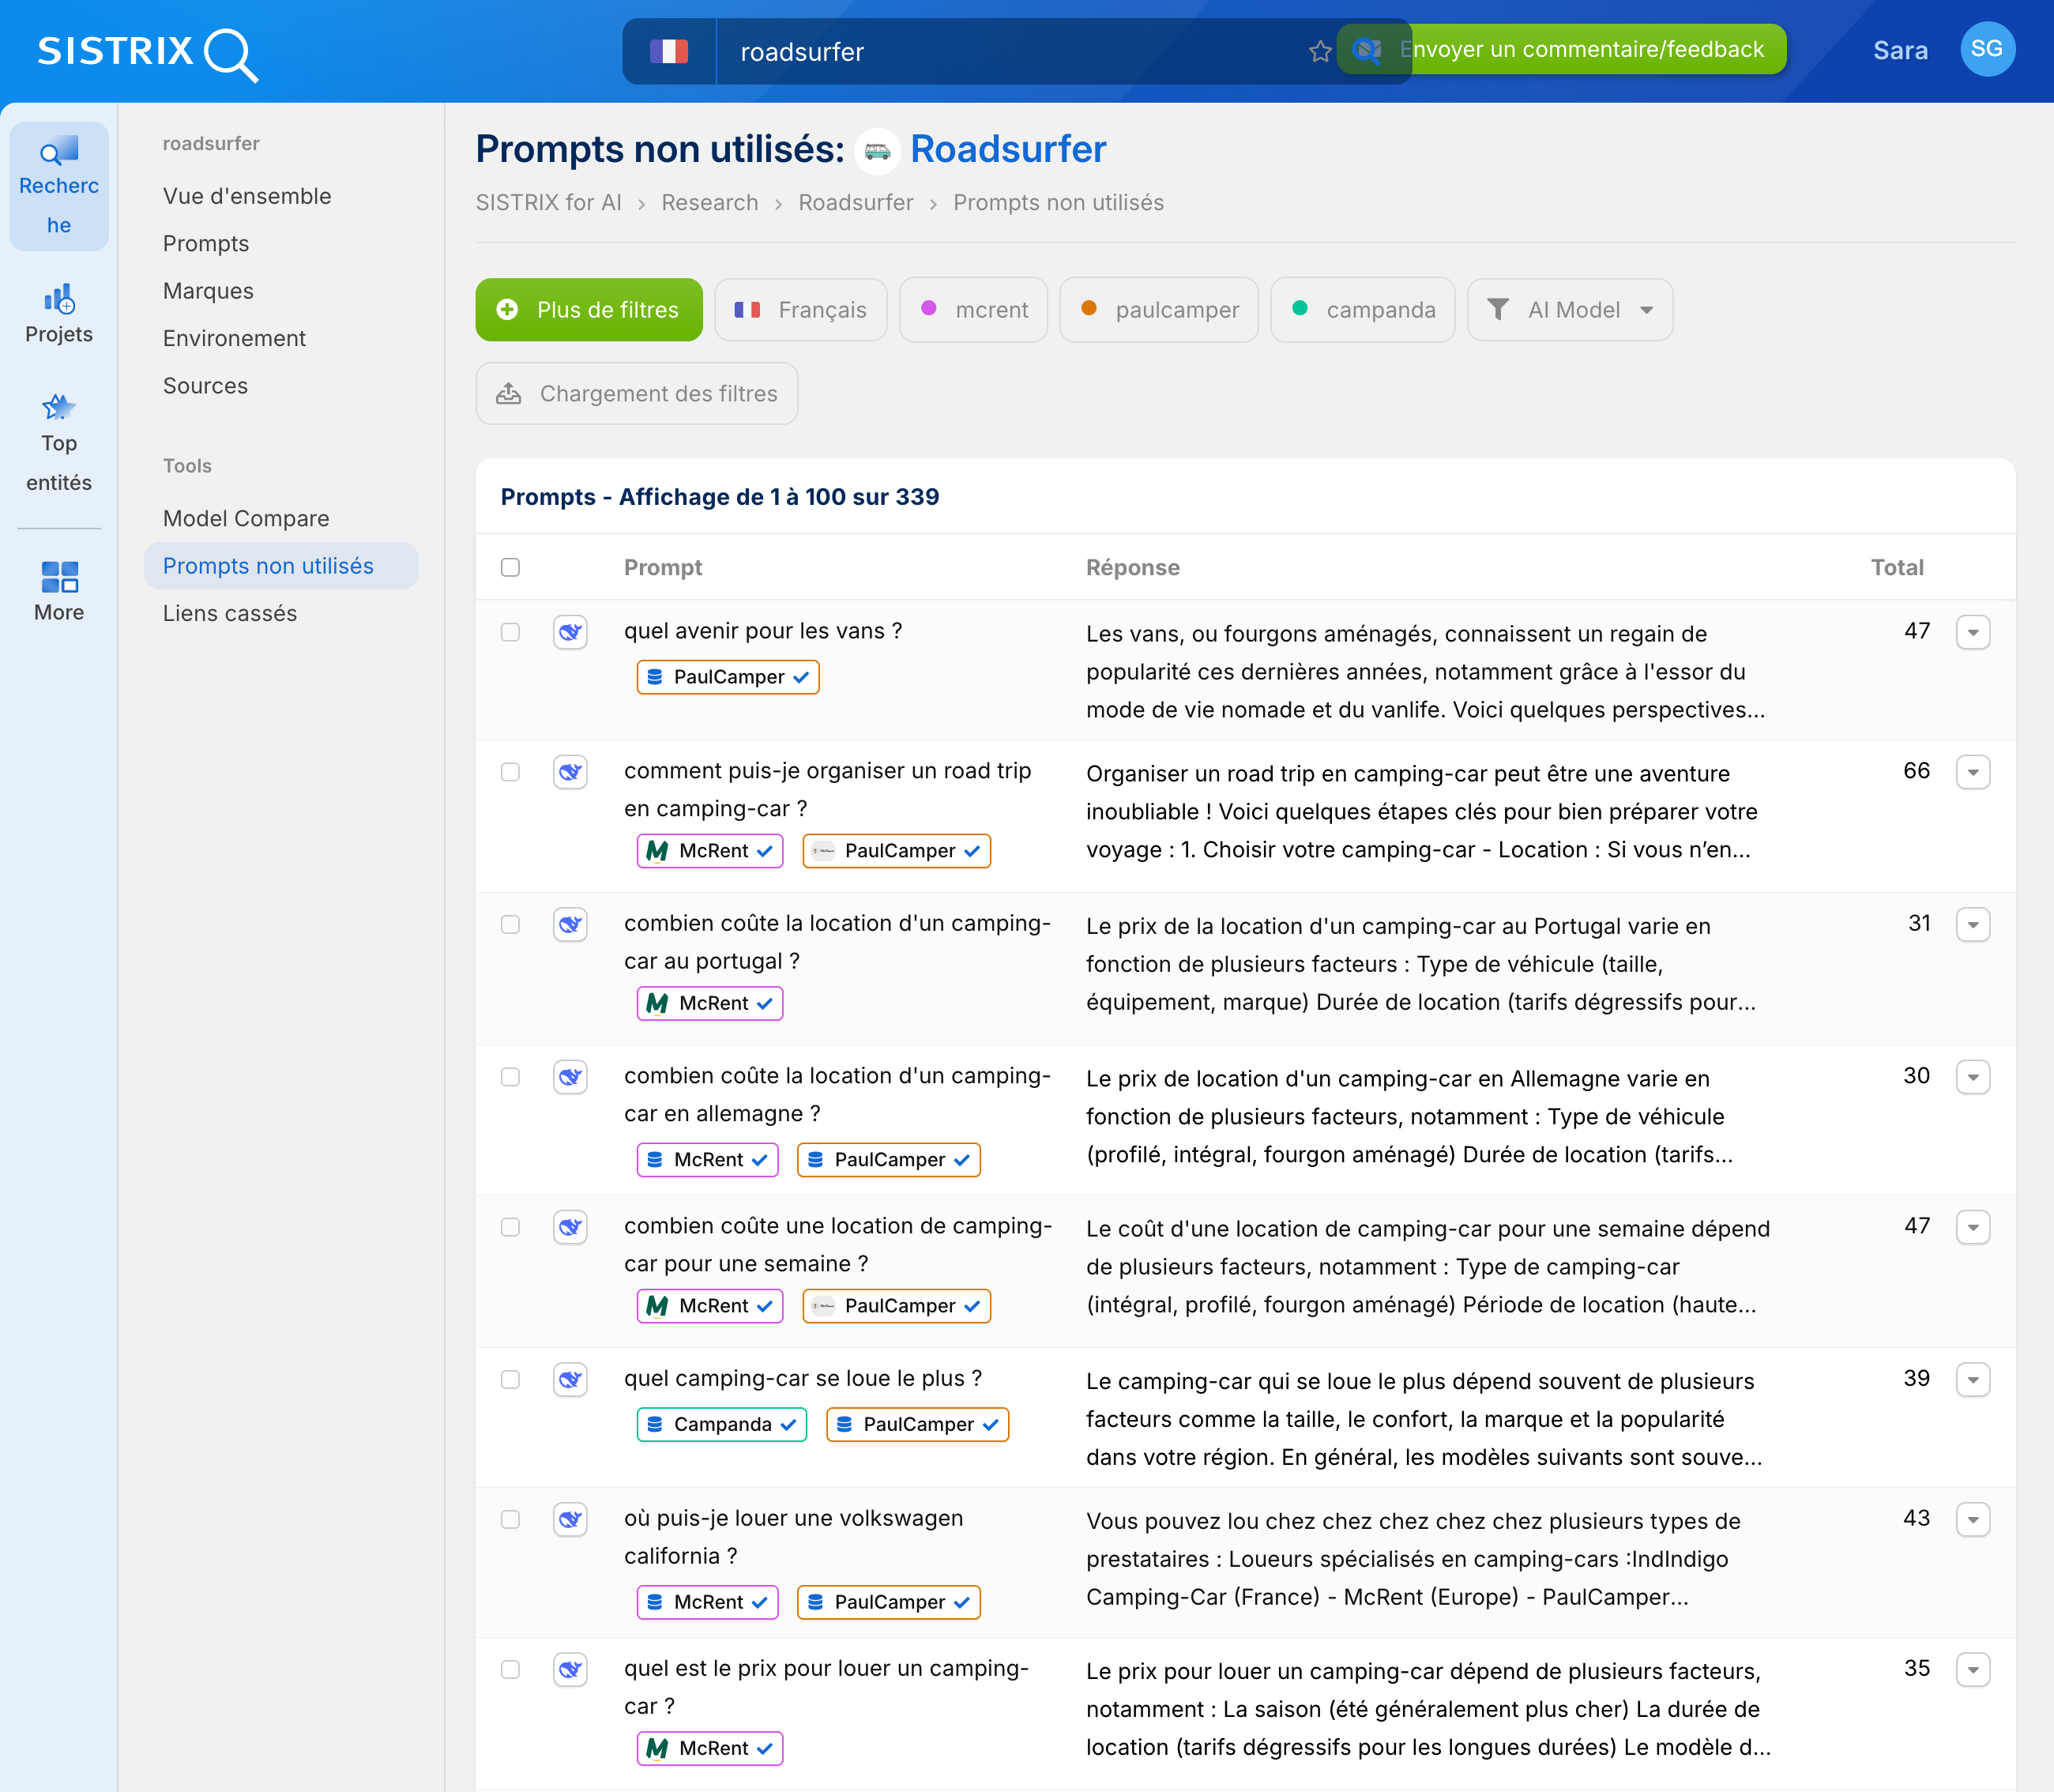
Task: Expand details for the 'quel avenir pour les vans ?' row
Action: click(1973, 632)
